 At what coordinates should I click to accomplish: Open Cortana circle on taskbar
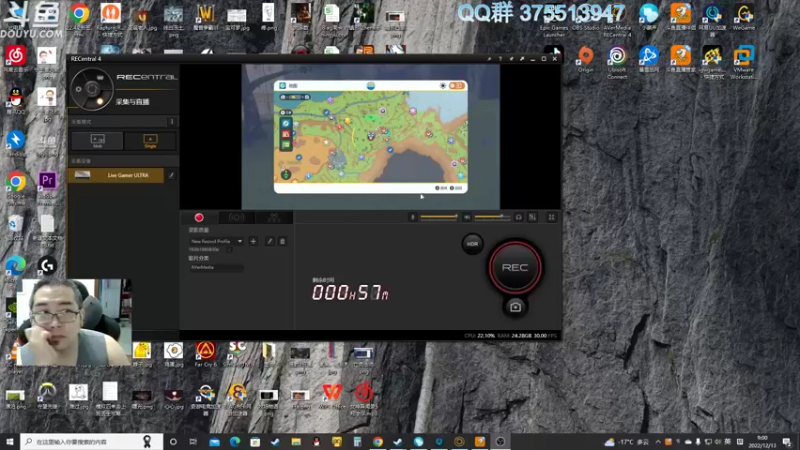pyautogui.click(x=173, y=441)
